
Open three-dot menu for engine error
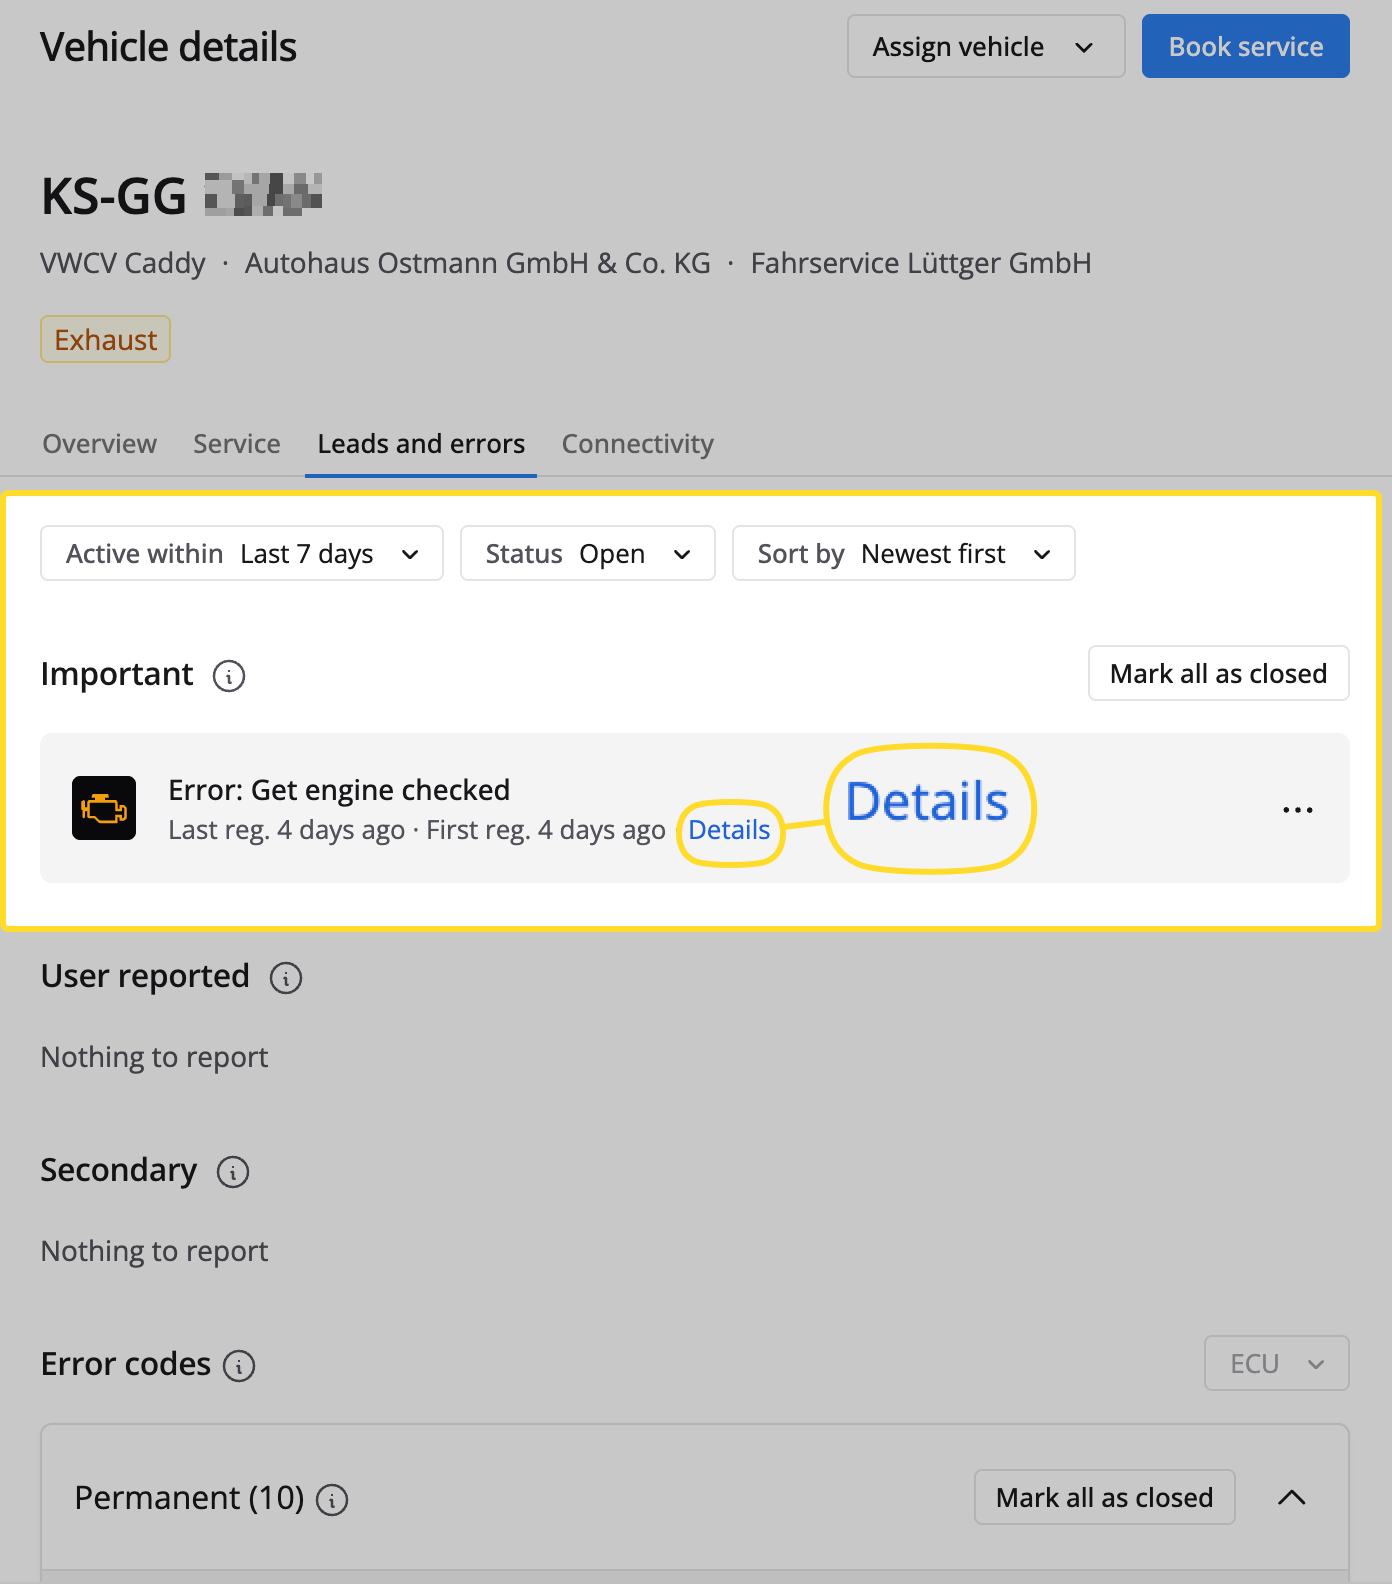pos(1297,809)
